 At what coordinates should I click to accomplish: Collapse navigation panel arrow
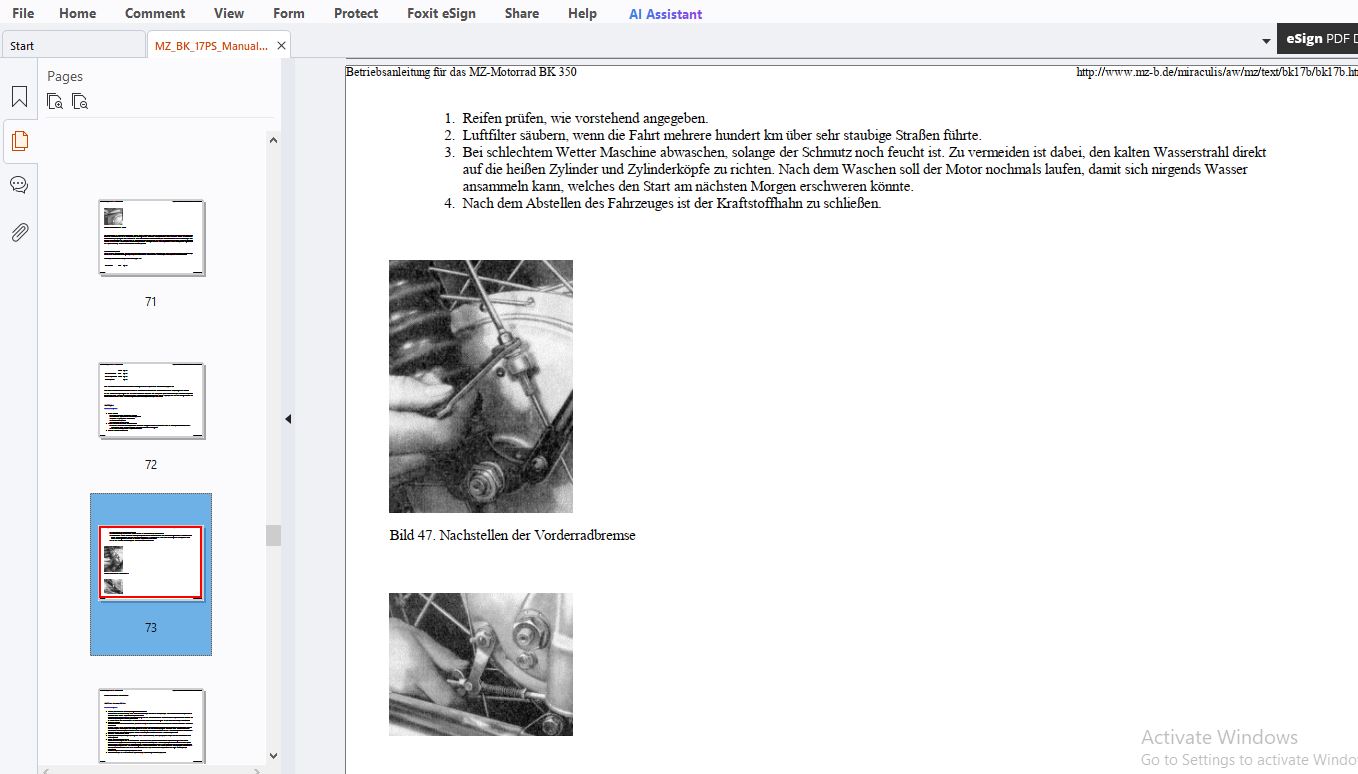[288, 419]
